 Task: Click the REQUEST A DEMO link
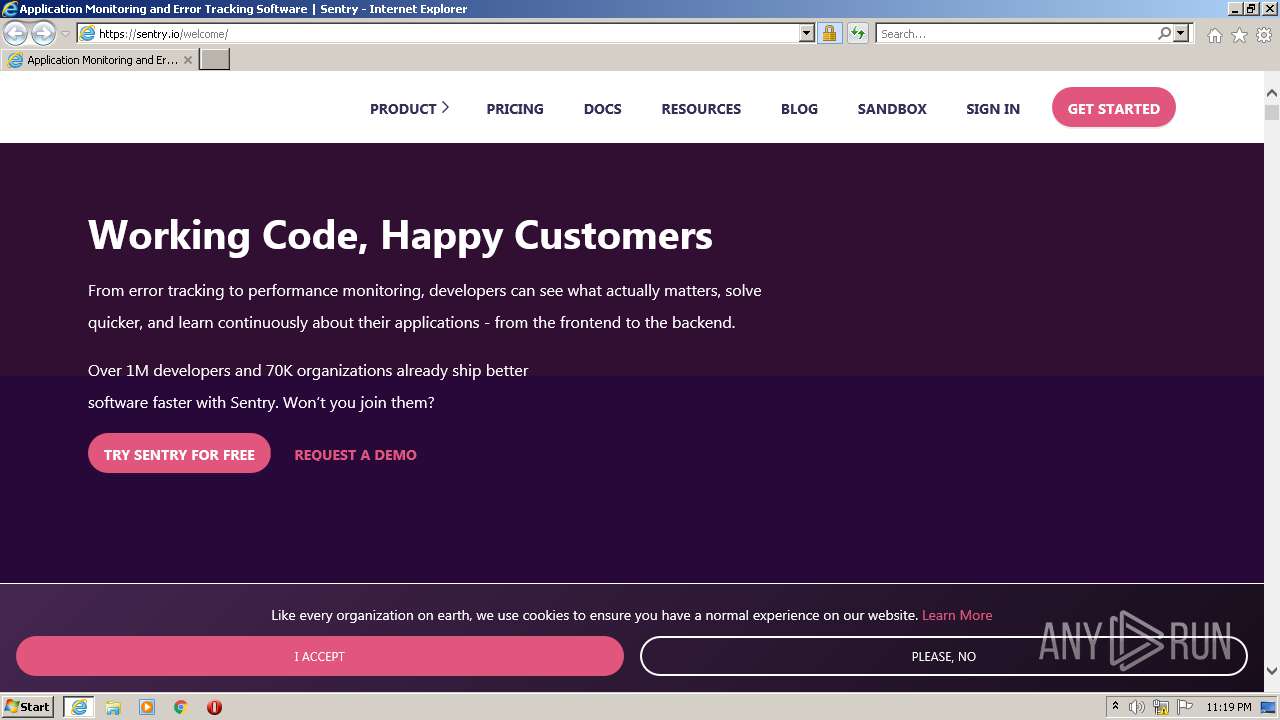[x=355, y=455]
